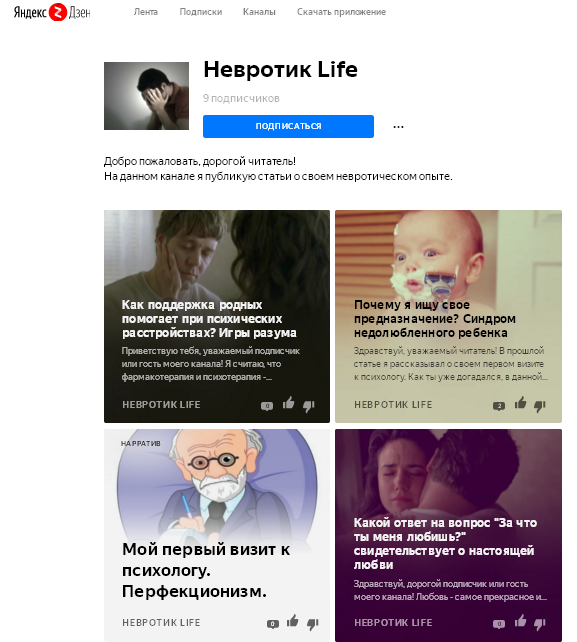
Task: Open the 'Мой первый визит к психологу' article
Action: (206, 570)
